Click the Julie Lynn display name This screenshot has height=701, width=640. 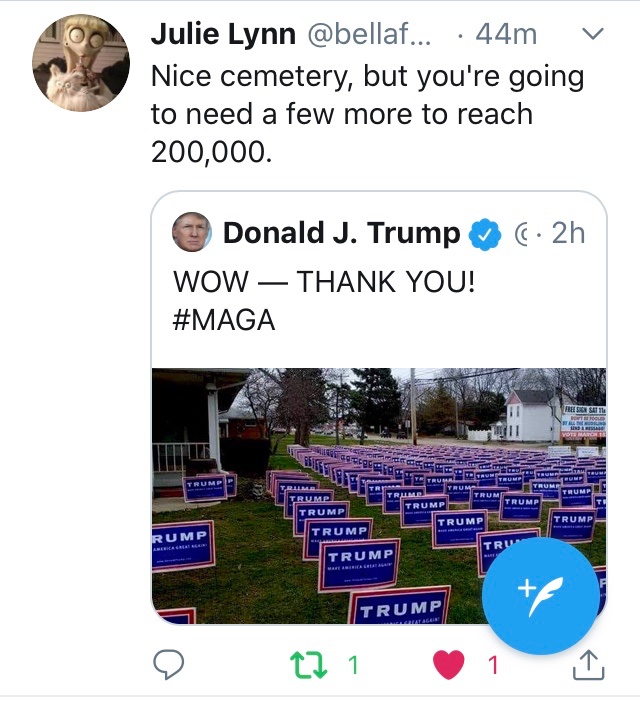click(x=223, y=34)
